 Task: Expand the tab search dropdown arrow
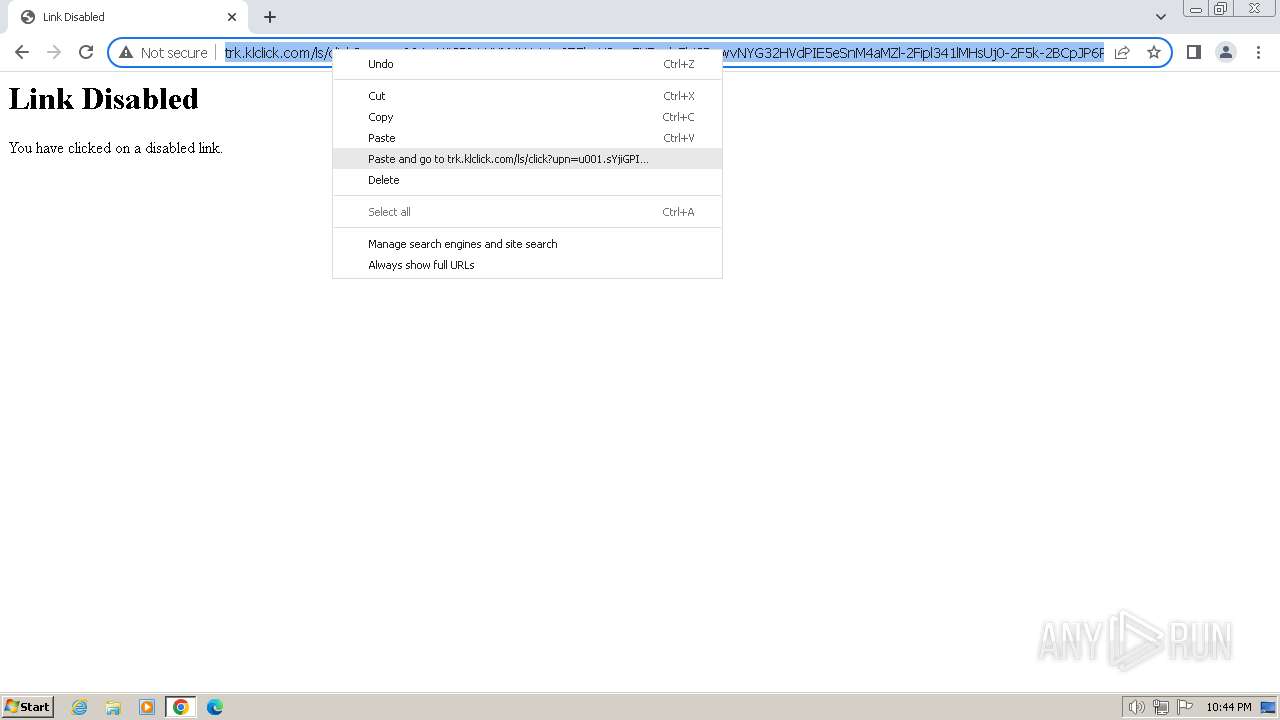pyautogui.click(x=1161, y=17)
